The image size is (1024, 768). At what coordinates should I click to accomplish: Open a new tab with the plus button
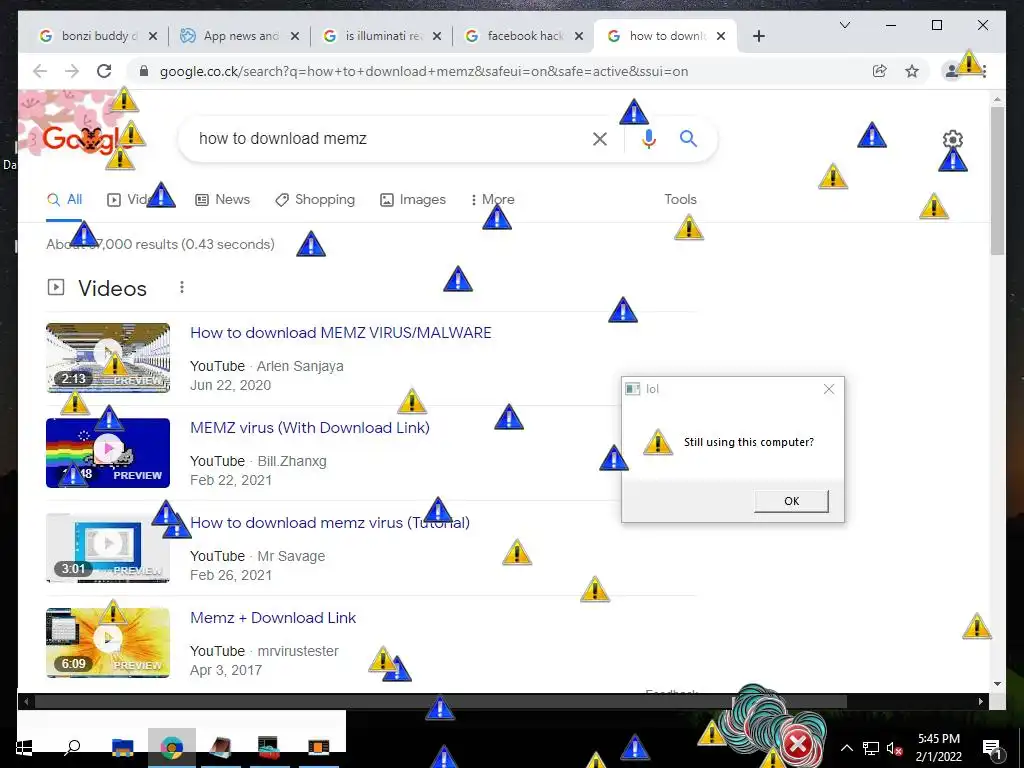click(758, 36)
